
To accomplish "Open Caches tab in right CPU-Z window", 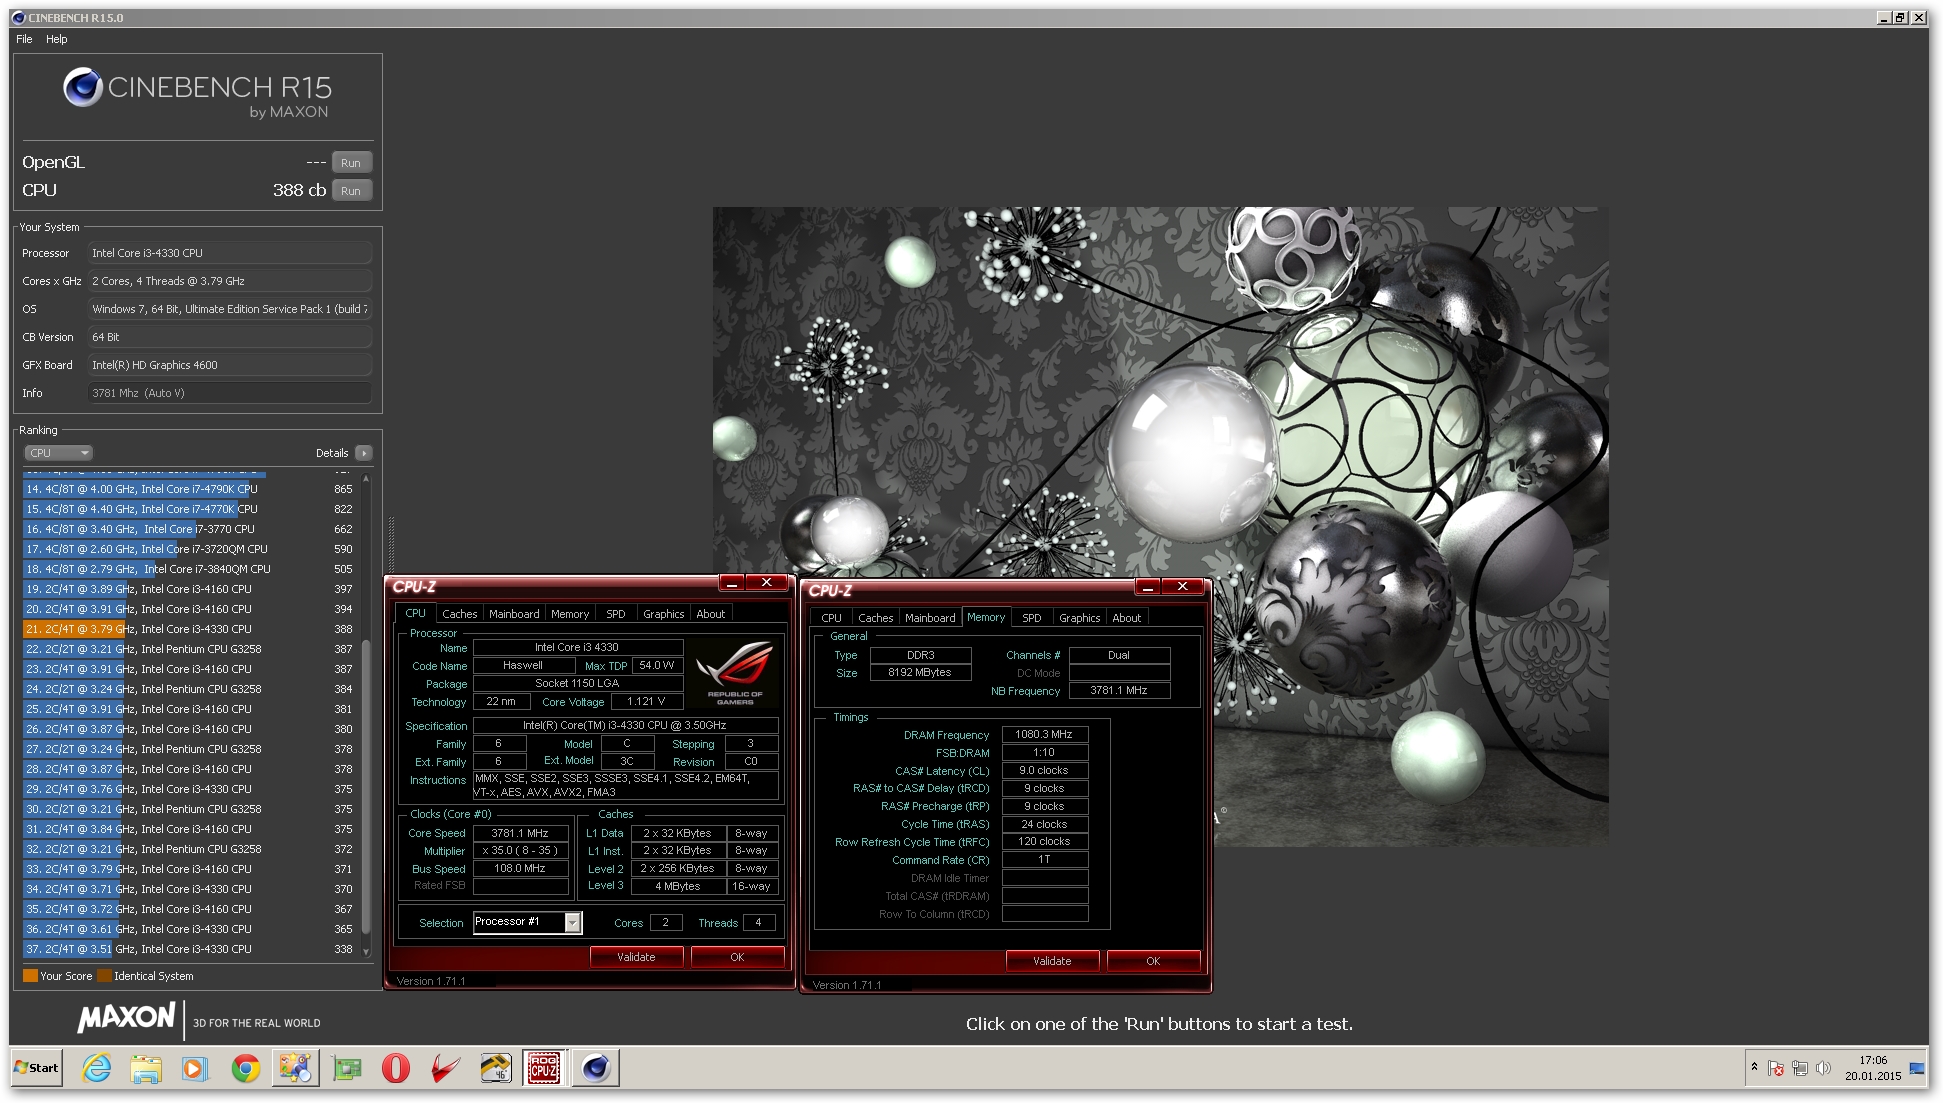I will pos(876,618).
